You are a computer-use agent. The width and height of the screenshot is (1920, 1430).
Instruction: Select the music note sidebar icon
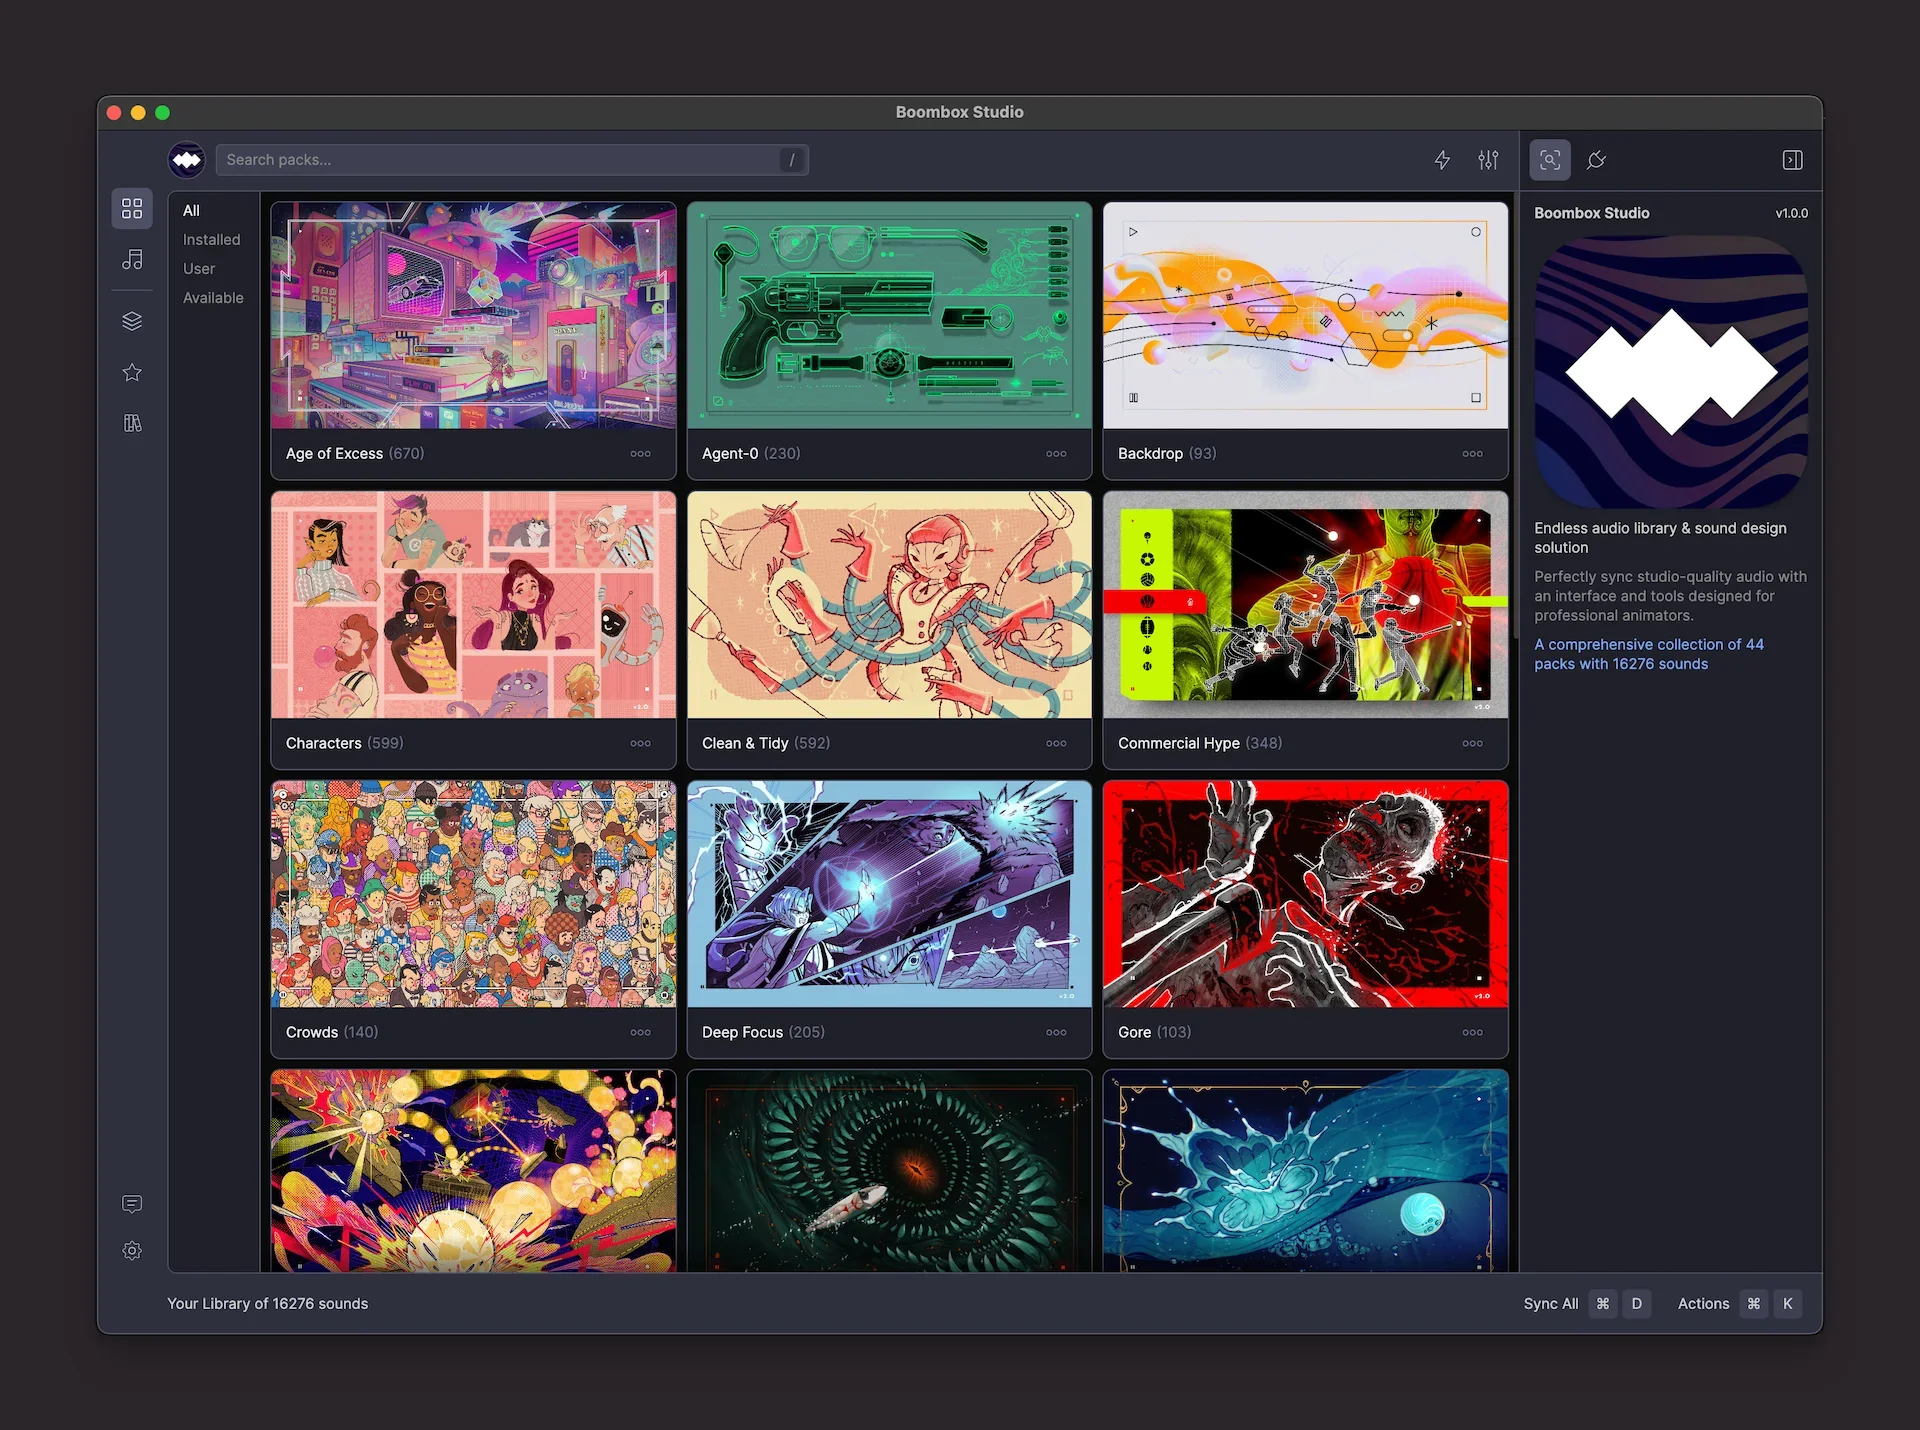point(132,260)
